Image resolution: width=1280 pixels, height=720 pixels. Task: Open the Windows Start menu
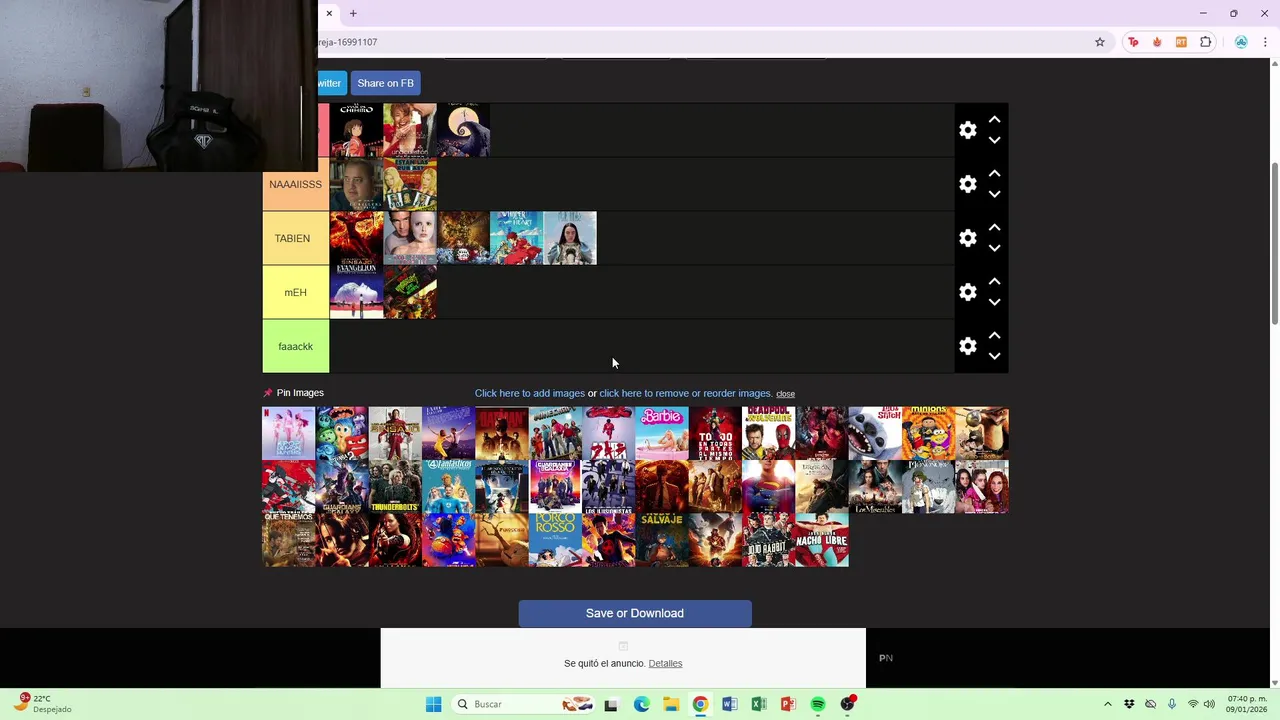click(433, 704)
